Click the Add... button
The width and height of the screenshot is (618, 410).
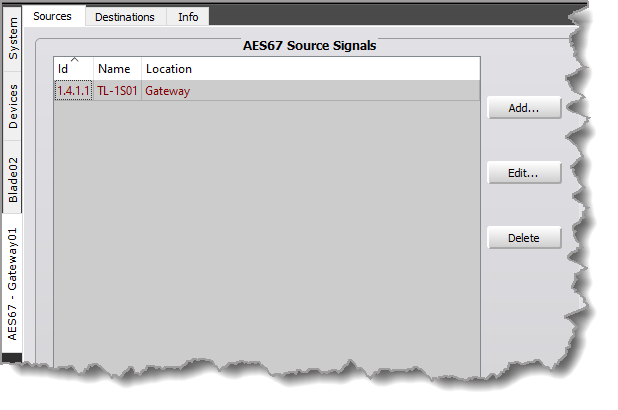pos(524,108)
